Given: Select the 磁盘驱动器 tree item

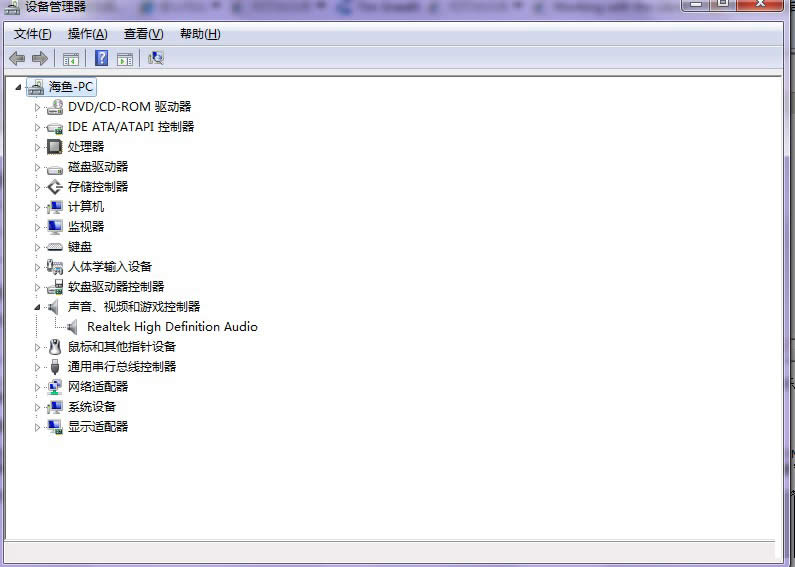Looking at the screenshot, I should 98,167.
